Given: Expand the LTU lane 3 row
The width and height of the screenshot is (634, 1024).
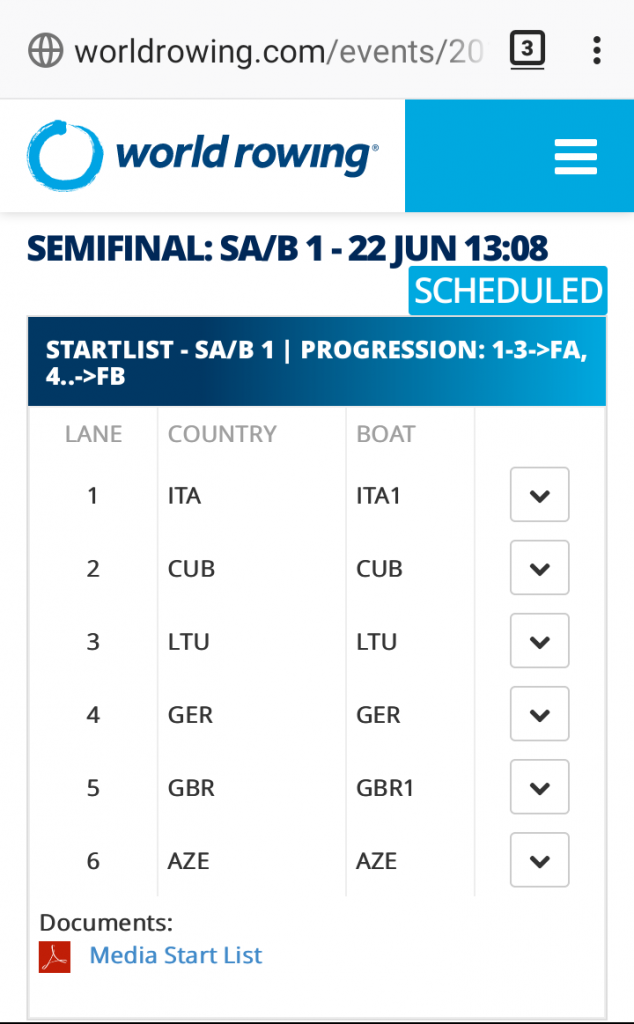Looking at the screenshot, I should pyautogui.click(x=539, y=641).
